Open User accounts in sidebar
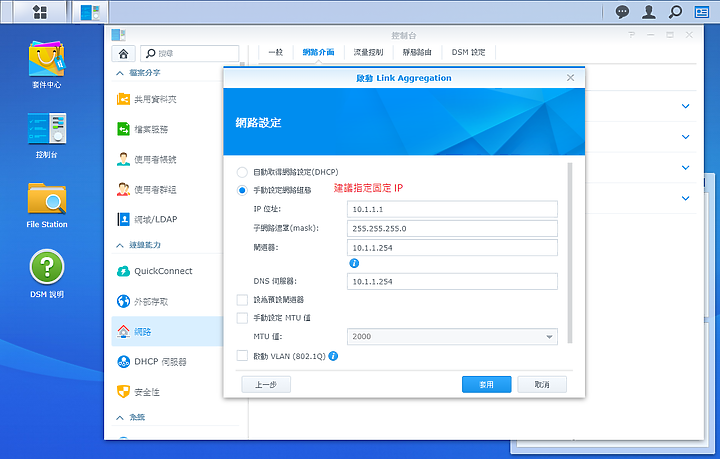Image resolution: width=720 pixels, height=459 pixels. (x=167, y=159)
